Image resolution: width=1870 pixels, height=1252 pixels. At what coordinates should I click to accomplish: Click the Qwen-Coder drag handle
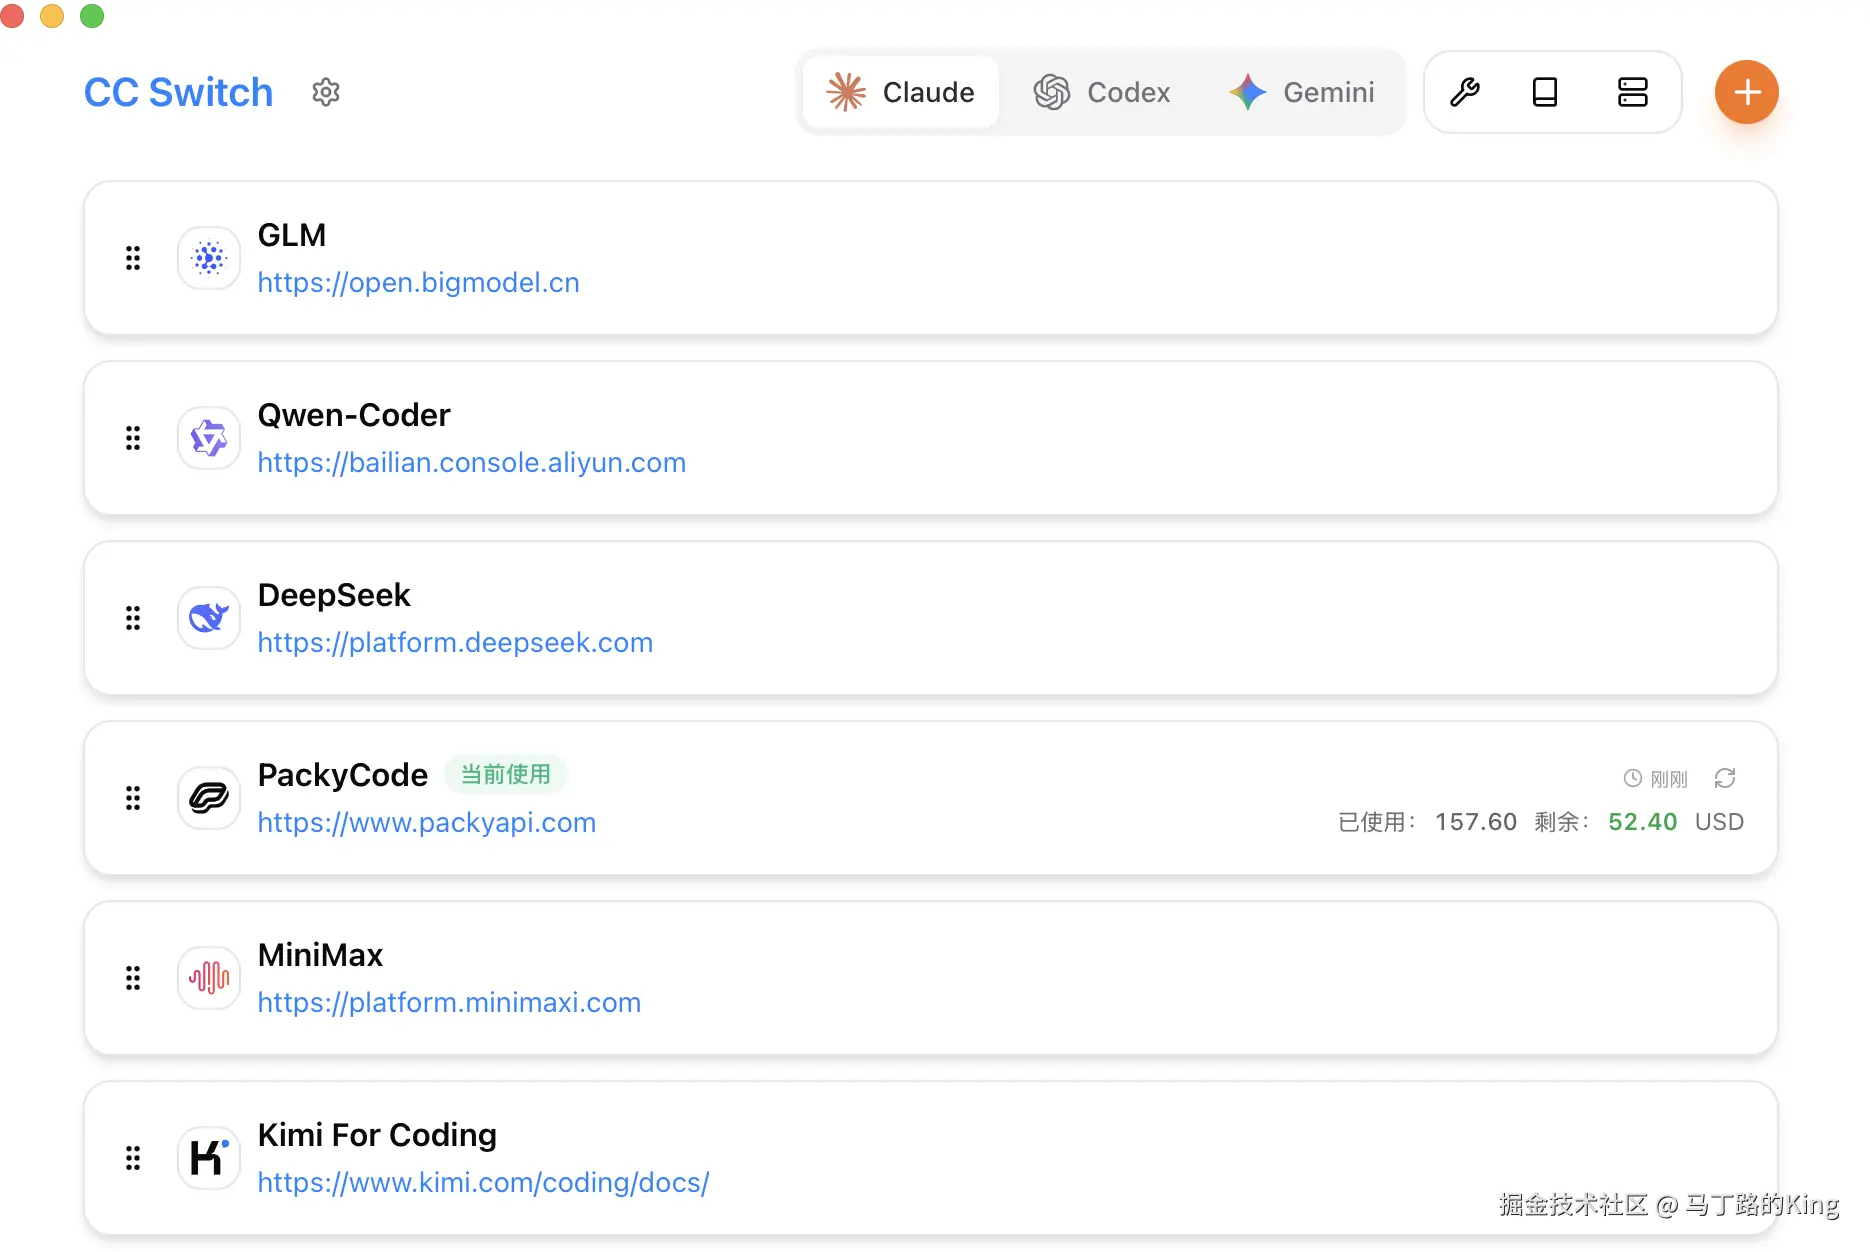pos(133,438)
